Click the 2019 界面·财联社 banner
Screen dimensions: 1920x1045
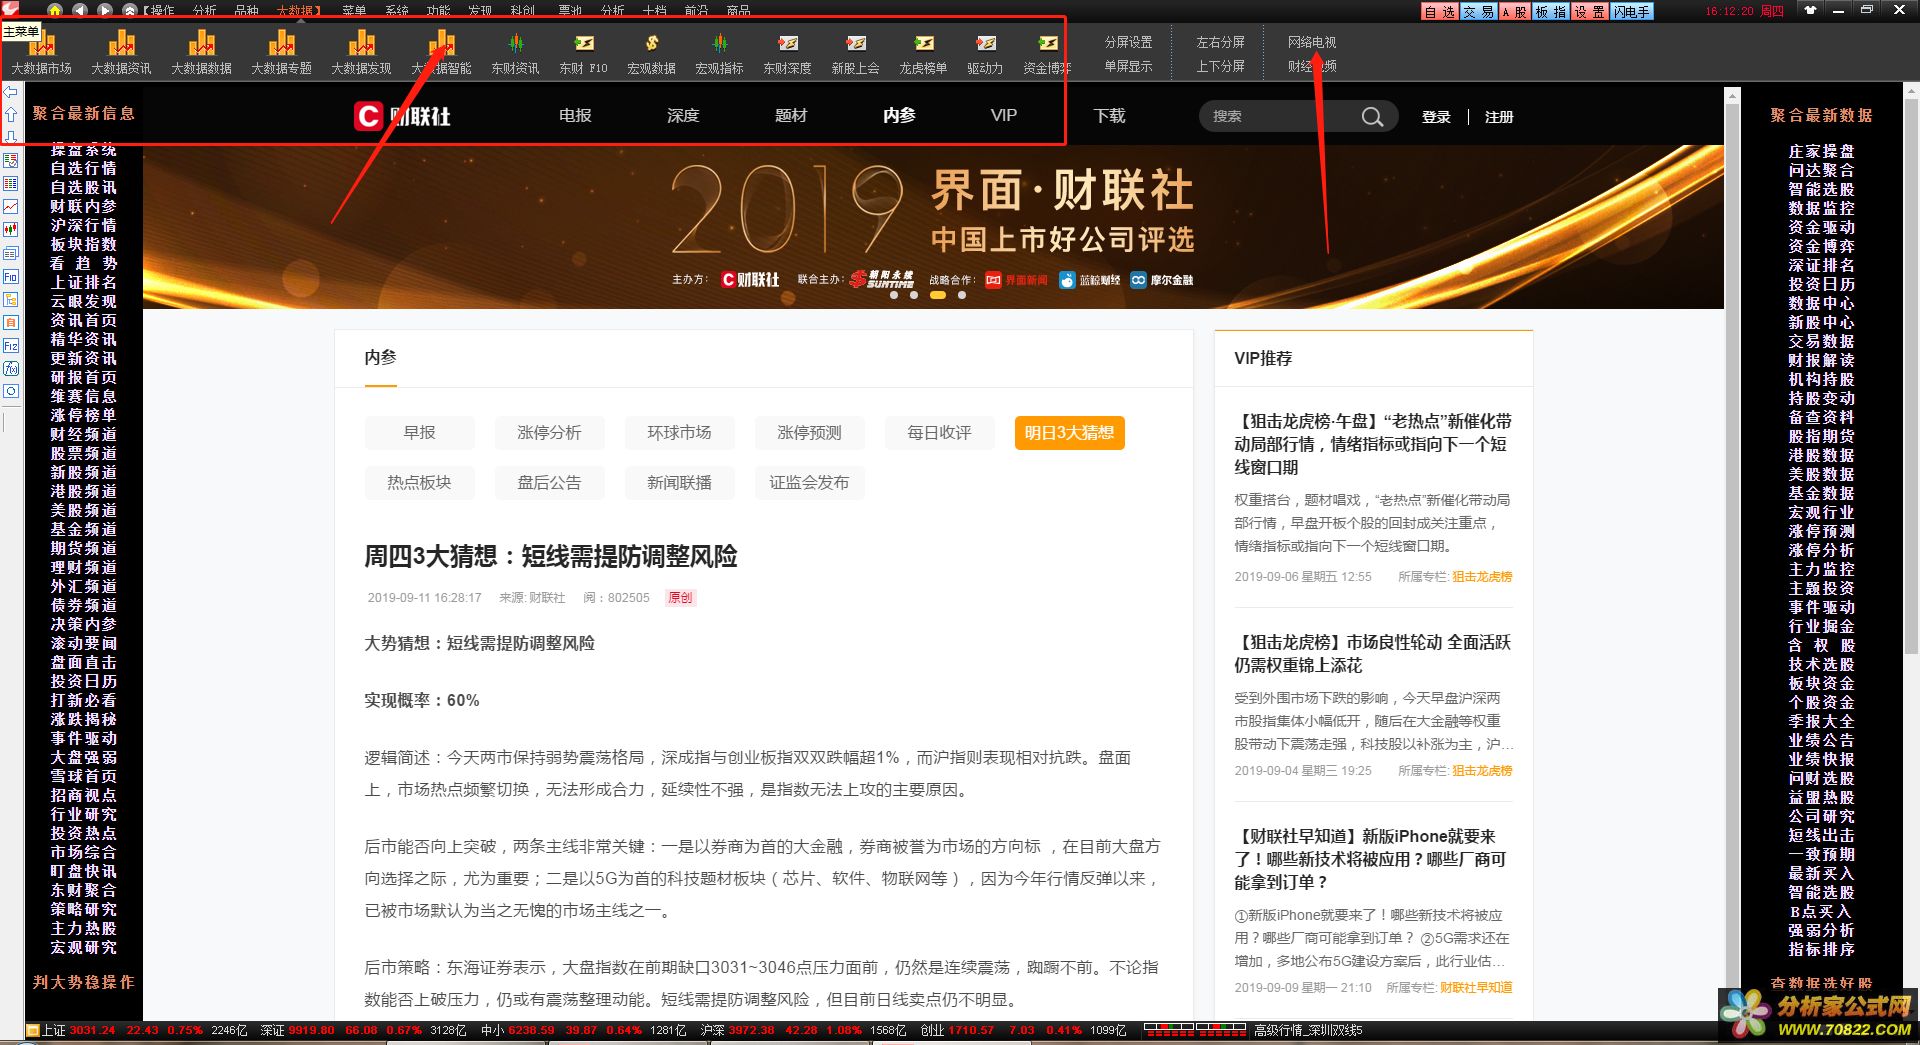(933, 227)
